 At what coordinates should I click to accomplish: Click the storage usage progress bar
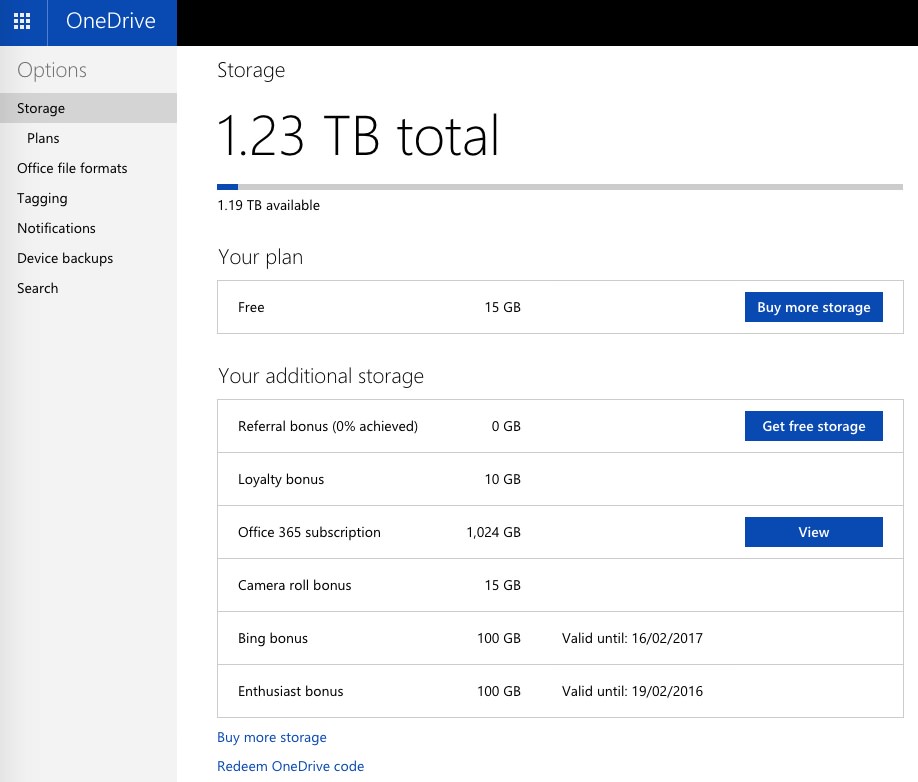pyautogui.click(x=560, y=187)
